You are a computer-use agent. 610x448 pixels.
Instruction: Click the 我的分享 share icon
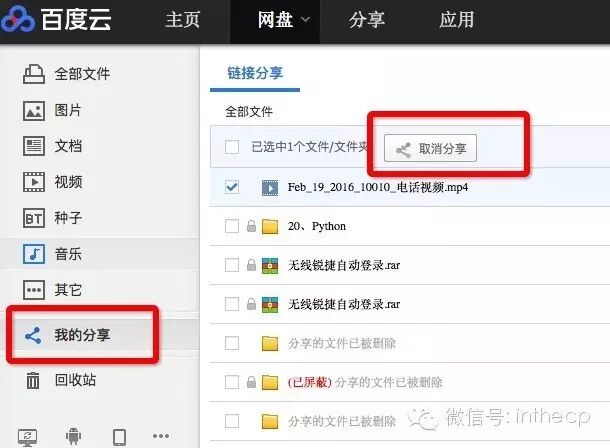pos(33,335)
